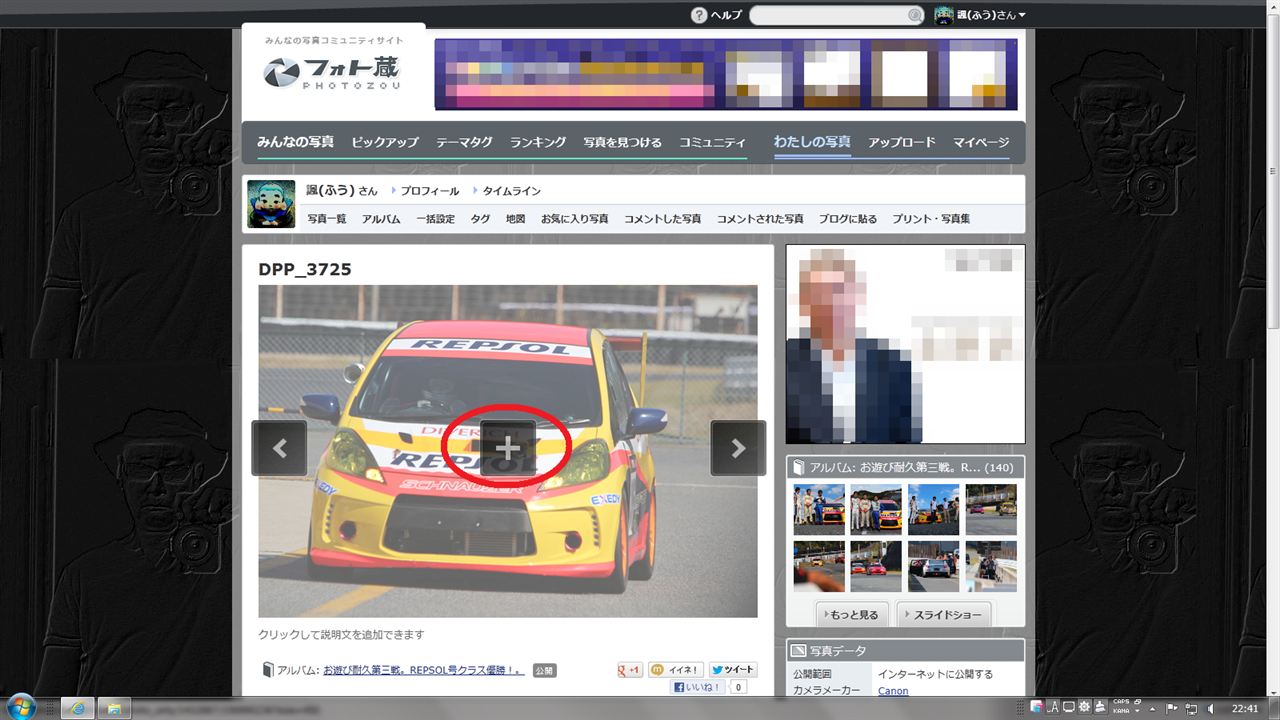Click the Twitter ツイート button
This screenshot has height=720, width=1280.
click(733, 670)
